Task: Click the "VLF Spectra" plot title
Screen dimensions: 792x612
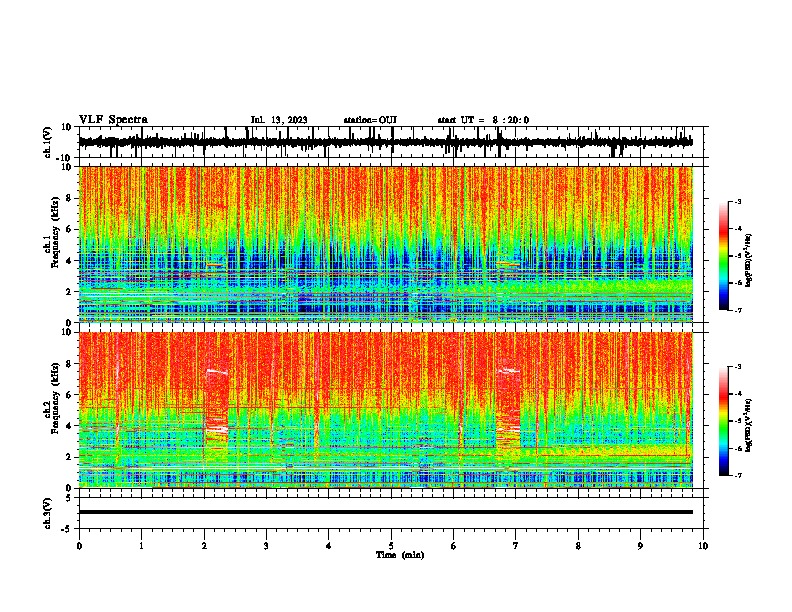Action: tap(113, 120)
